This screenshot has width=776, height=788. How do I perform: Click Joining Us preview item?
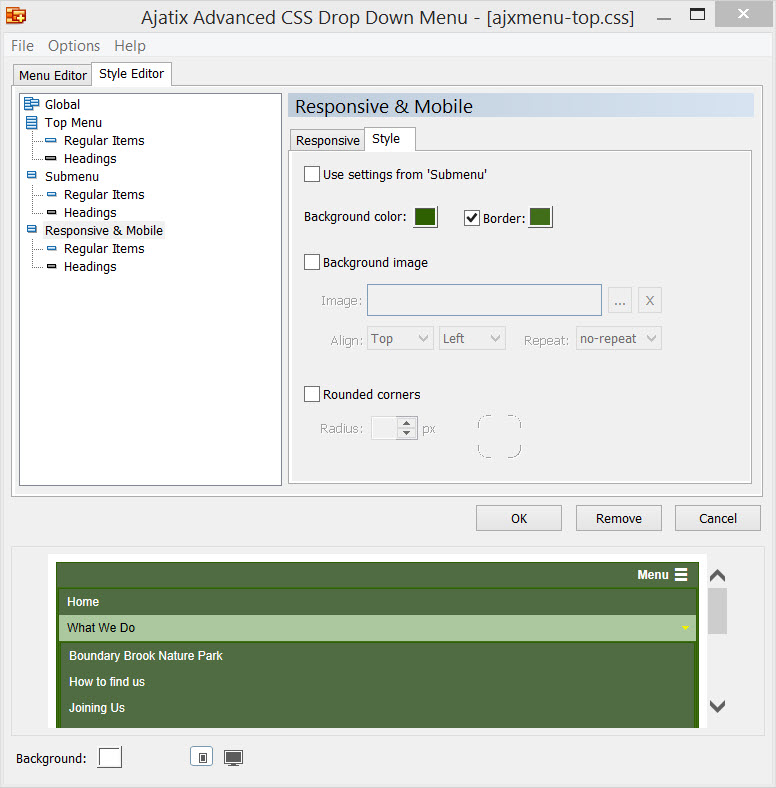pyautogui.click(x=377, y=708)
